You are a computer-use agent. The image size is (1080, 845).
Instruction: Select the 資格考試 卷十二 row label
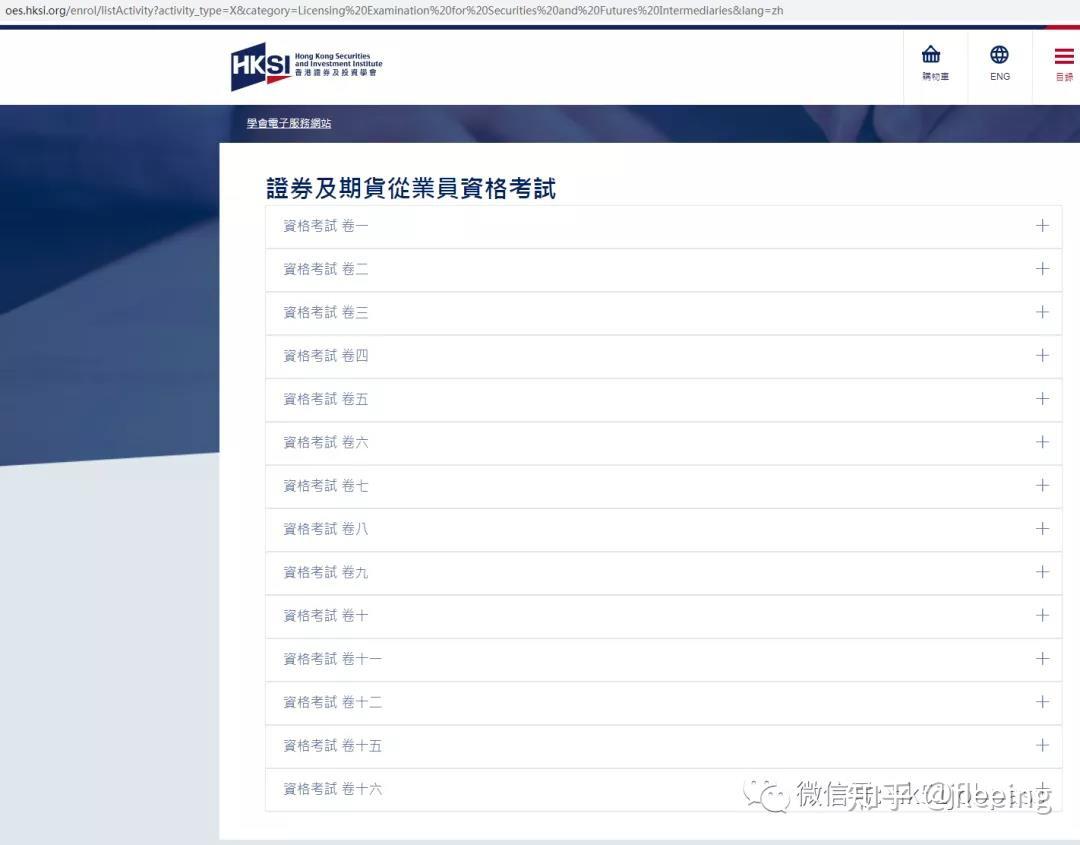coord(333,702)
